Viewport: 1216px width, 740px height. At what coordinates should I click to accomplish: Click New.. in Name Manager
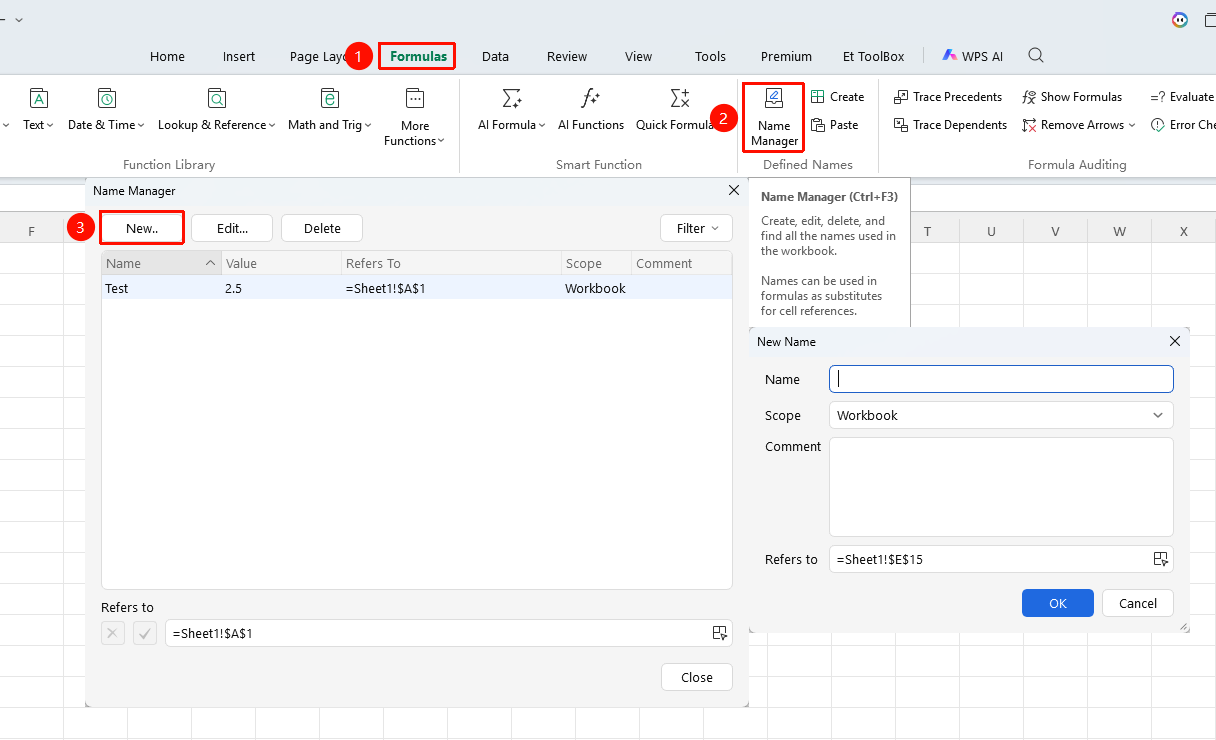[x=142, y=228]
